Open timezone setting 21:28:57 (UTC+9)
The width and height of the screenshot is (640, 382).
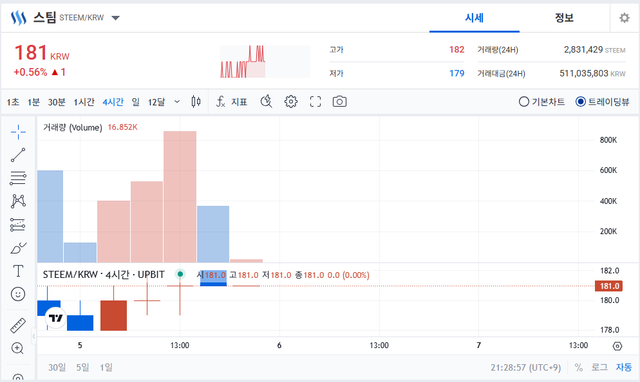pos(526,368)
